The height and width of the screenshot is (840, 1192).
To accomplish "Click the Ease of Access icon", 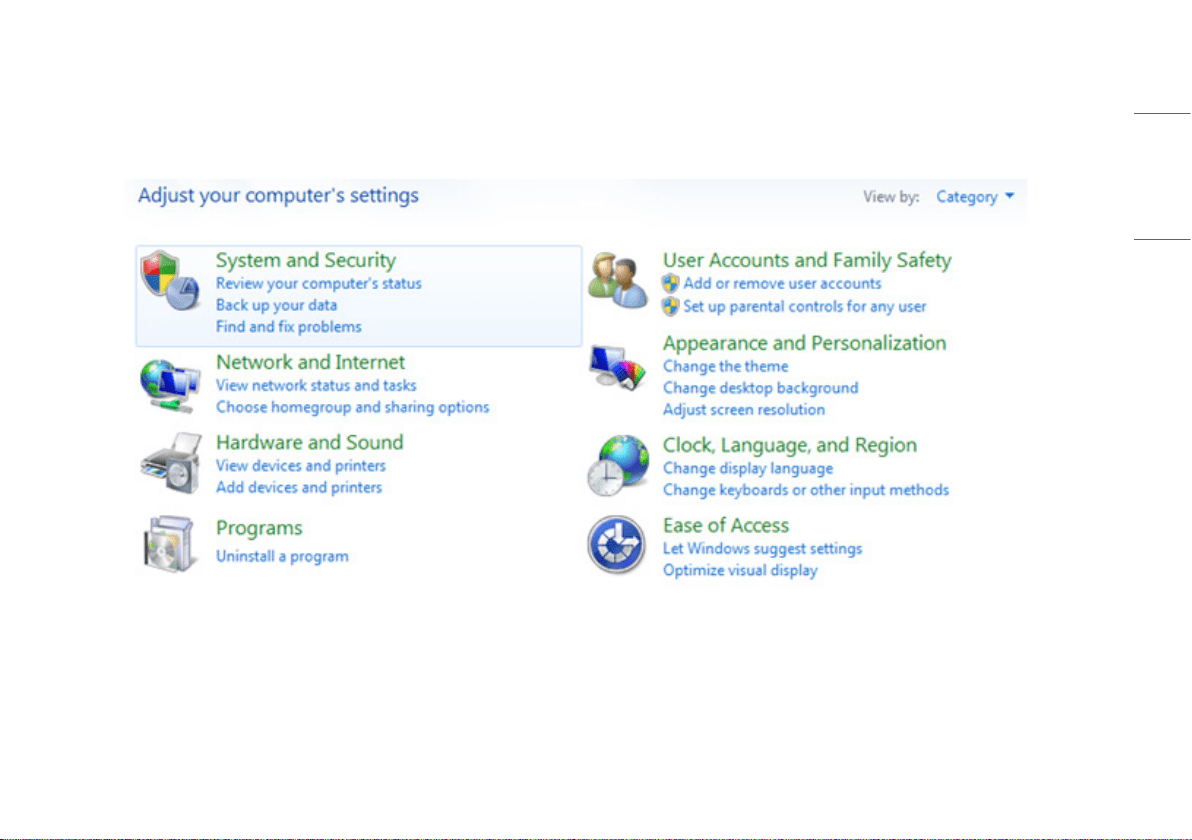I will (x=617, y=545).
